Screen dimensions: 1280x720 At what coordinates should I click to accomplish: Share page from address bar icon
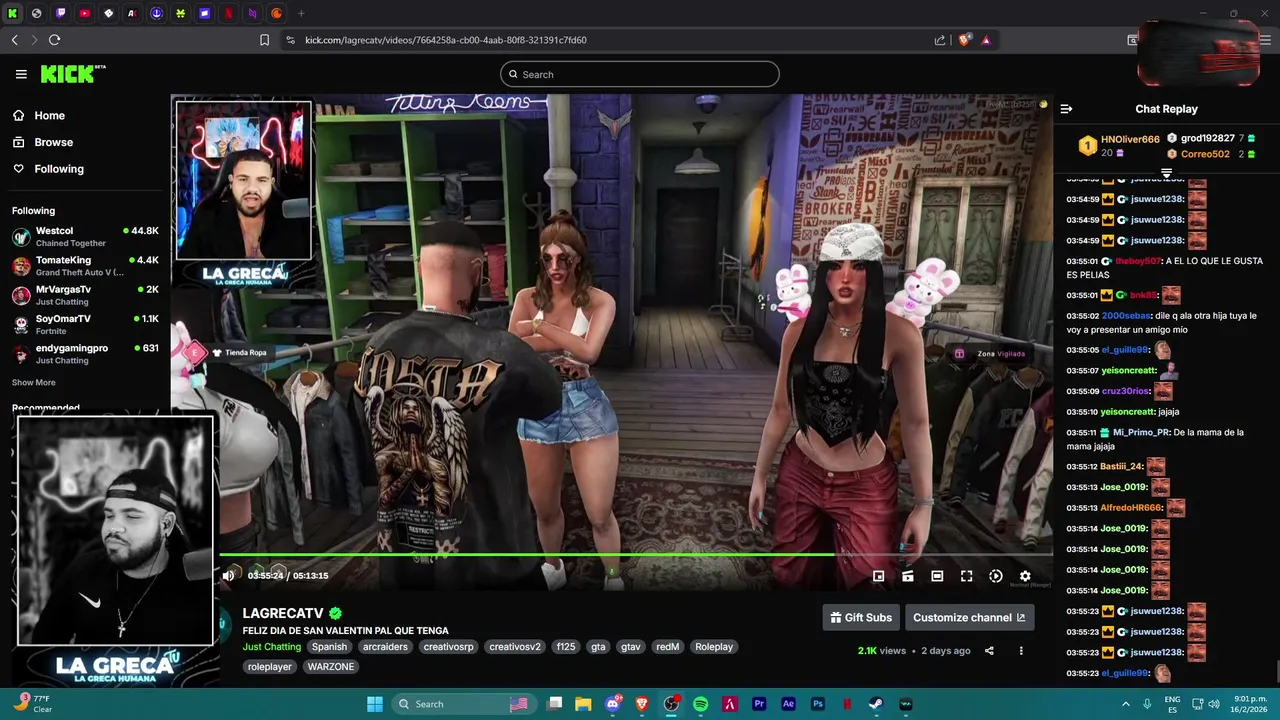[940, 40]
